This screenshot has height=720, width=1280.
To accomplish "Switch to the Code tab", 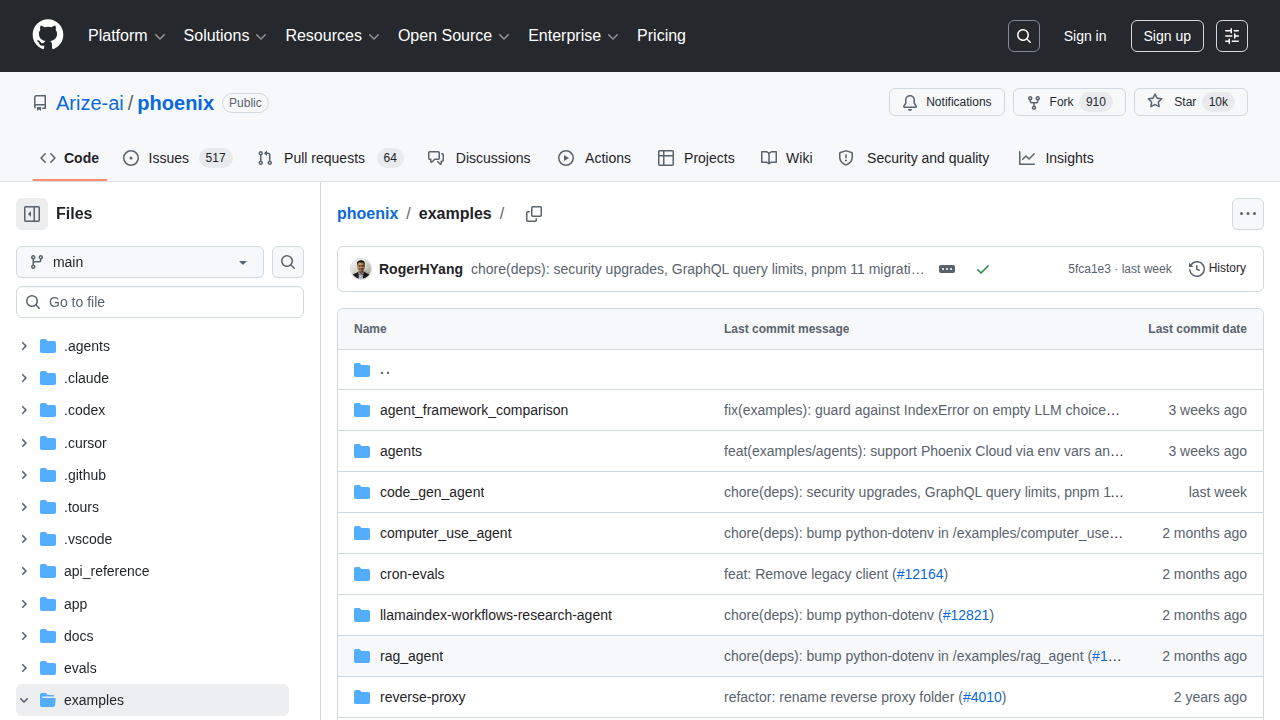I will [x=70, y=158].
